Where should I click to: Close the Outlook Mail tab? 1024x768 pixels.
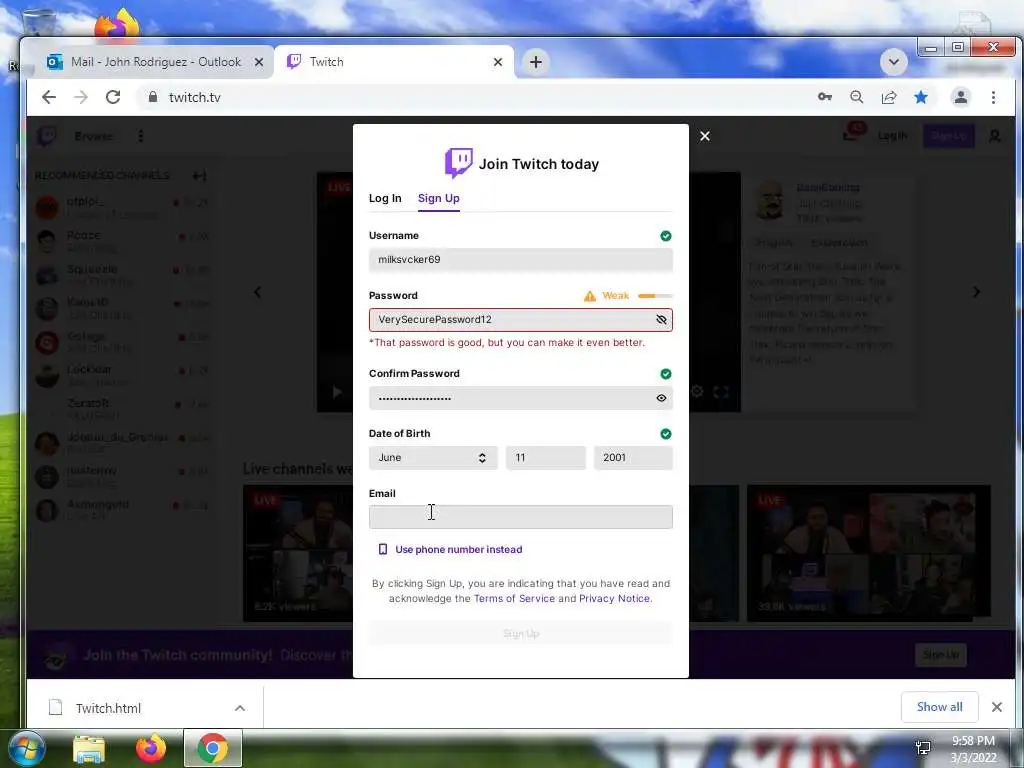click(x=259, y=62)
